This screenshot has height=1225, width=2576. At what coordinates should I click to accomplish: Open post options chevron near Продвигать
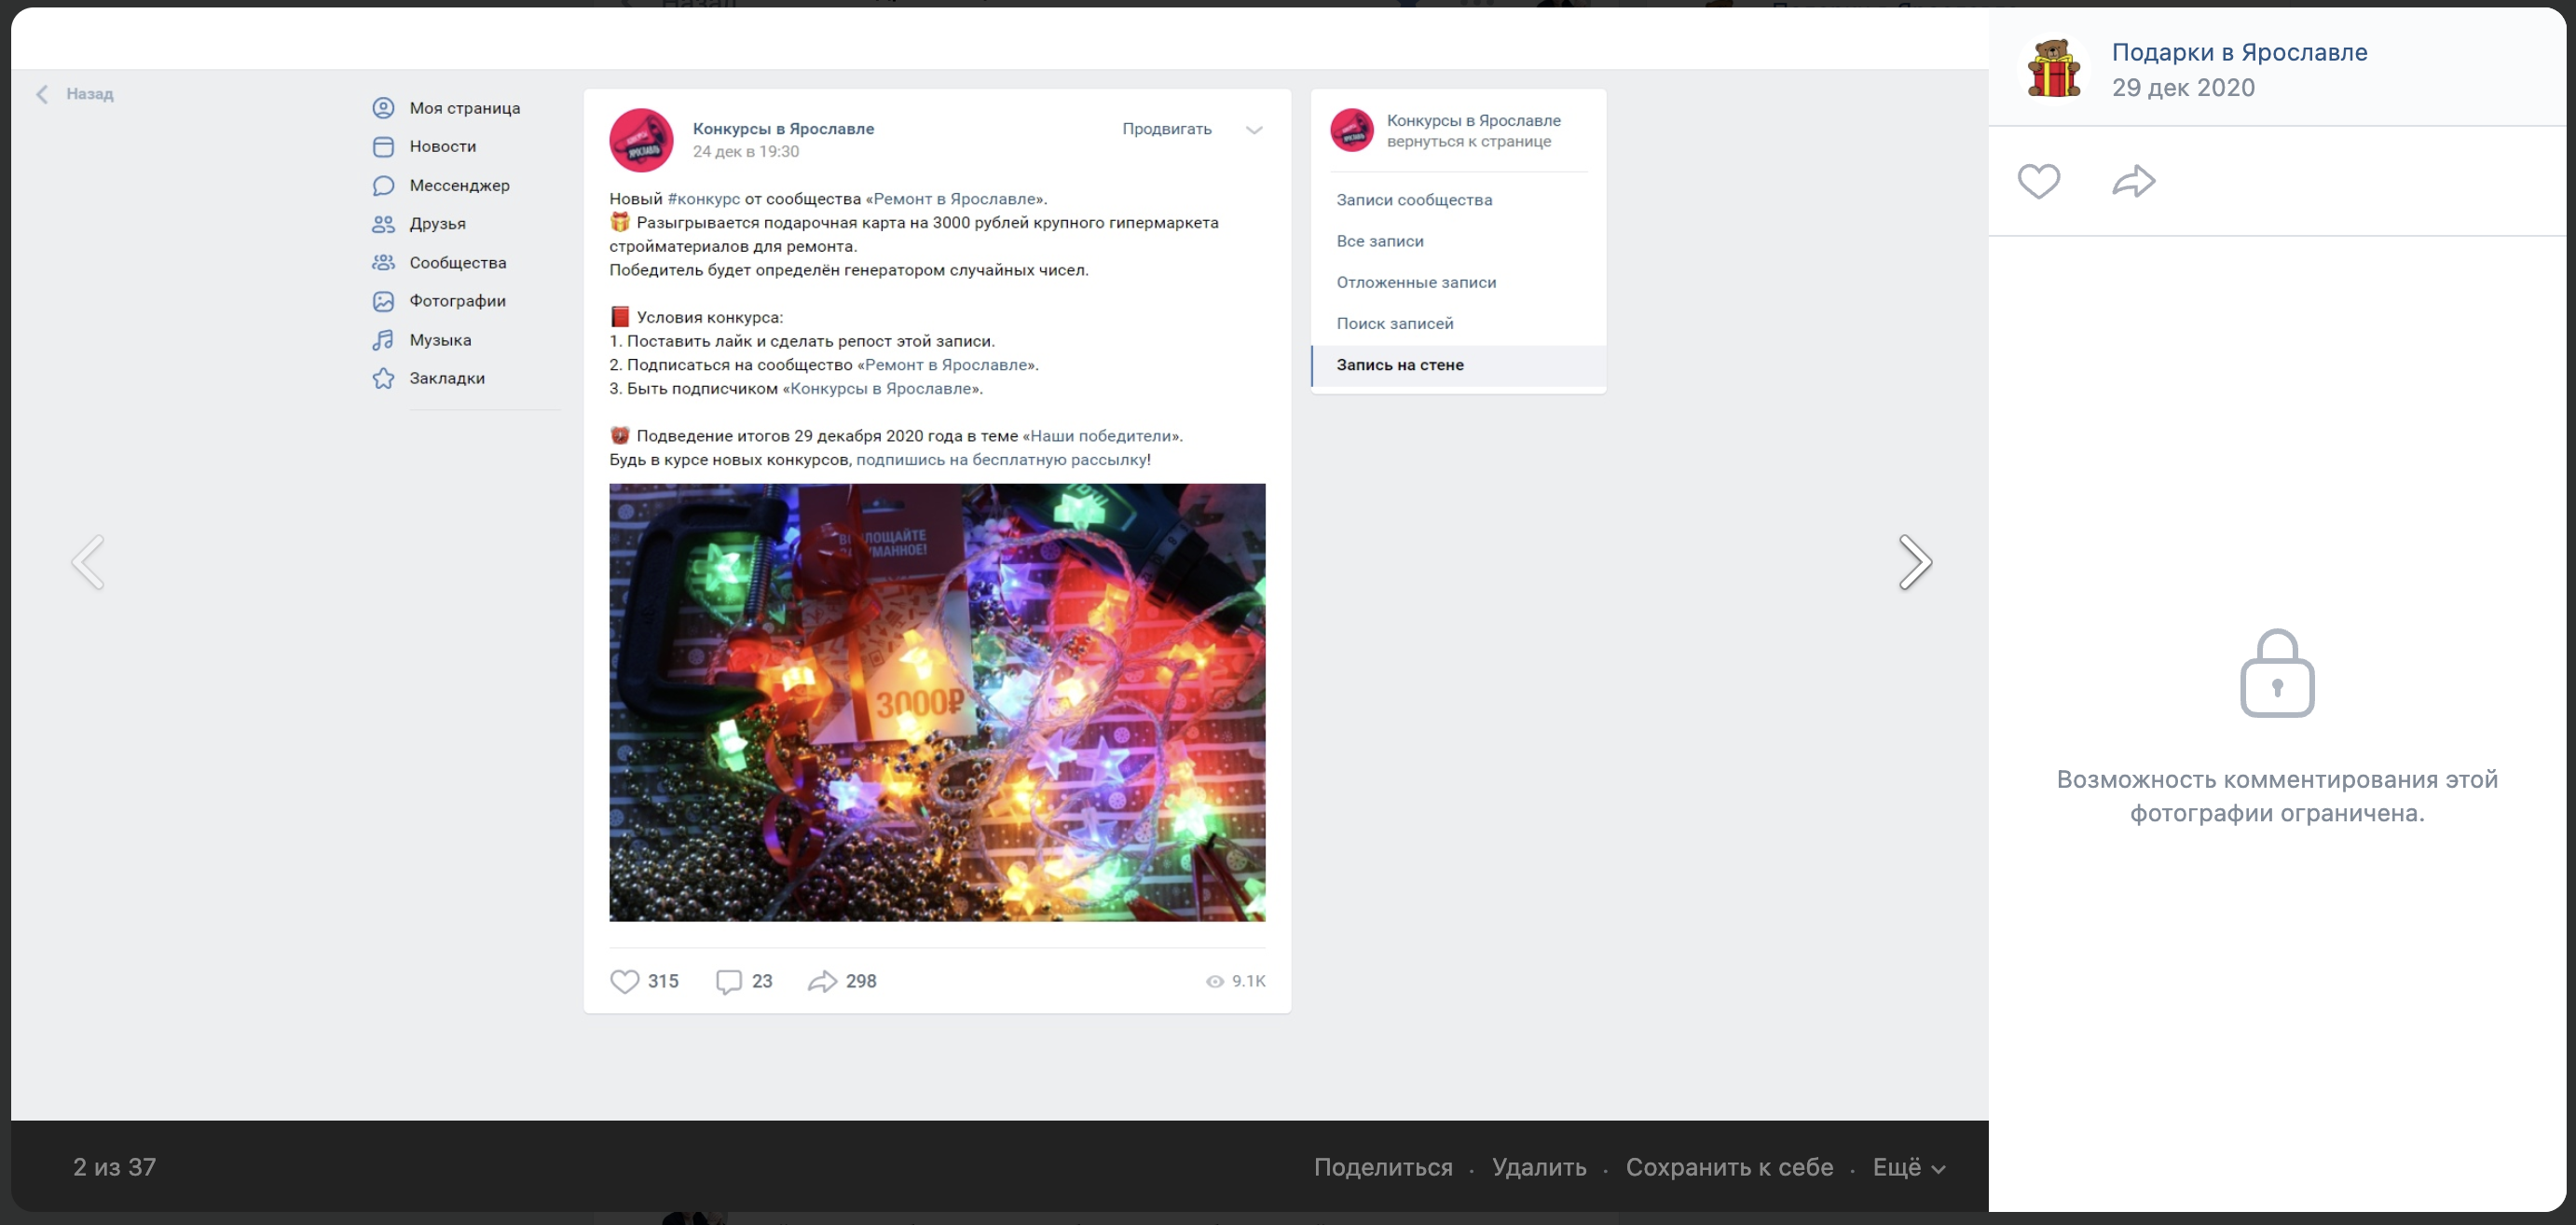(x=1254, y=129)
